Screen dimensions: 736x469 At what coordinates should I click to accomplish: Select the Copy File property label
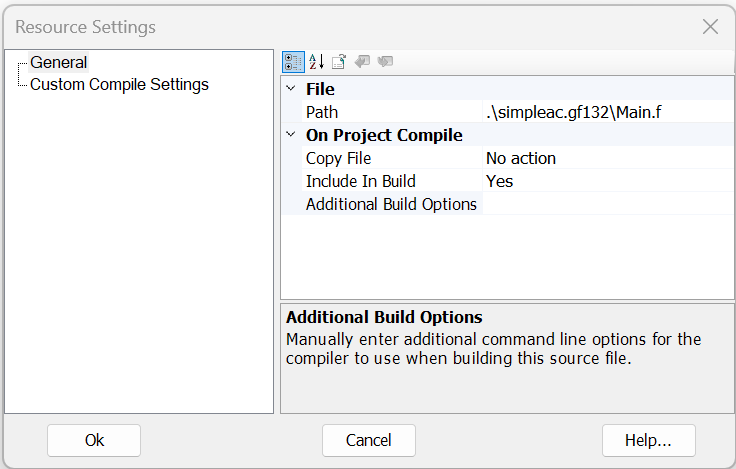338,158
